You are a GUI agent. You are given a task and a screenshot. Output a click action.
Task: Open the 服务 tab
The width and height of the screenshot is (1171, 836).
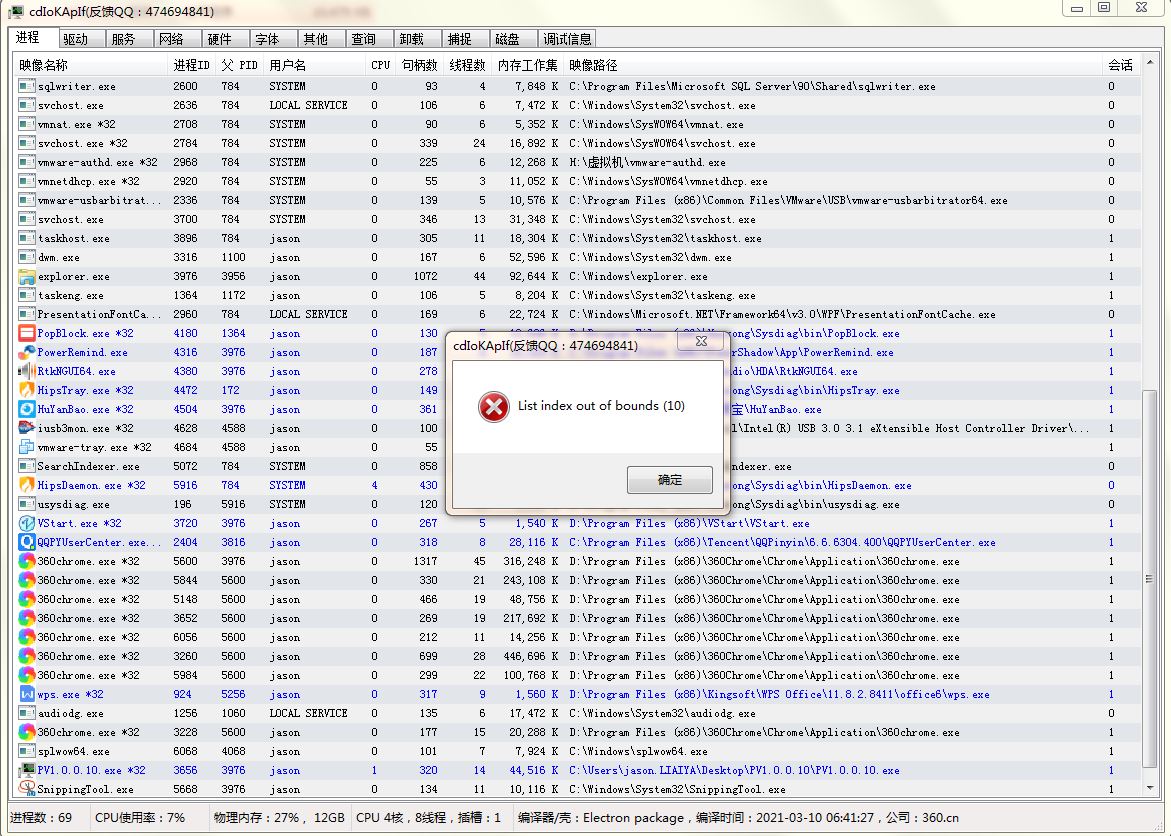[129, 39]
